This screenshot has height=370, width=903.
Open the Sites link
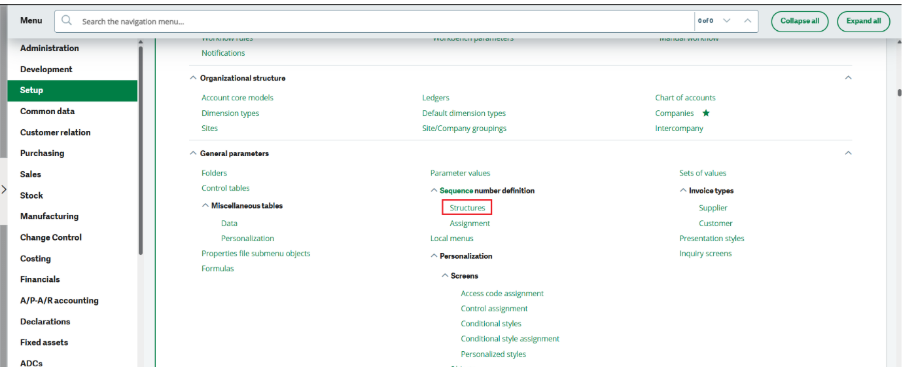(210, 129)
